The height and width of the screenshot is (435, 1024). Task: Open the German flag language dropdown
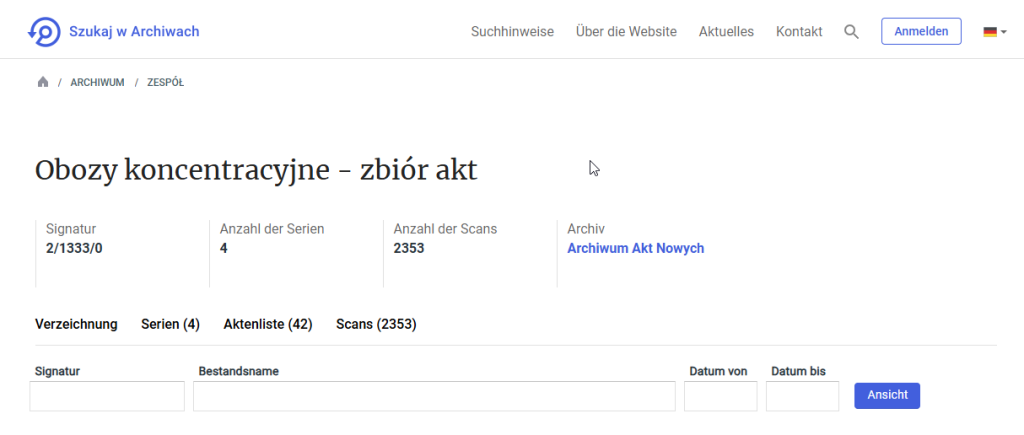(995, 31)
